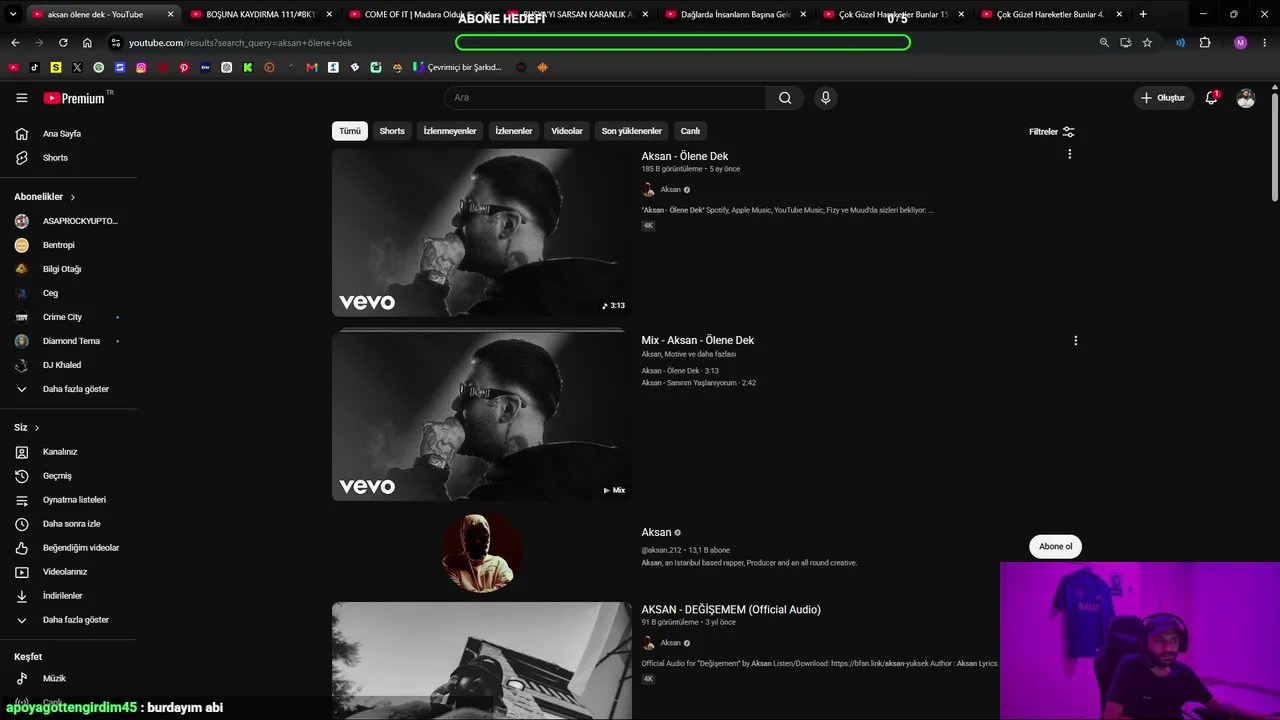This screenshot has height=720, width=1280.
Task: Open the Instagram bookmark
Action: (141, 67)
